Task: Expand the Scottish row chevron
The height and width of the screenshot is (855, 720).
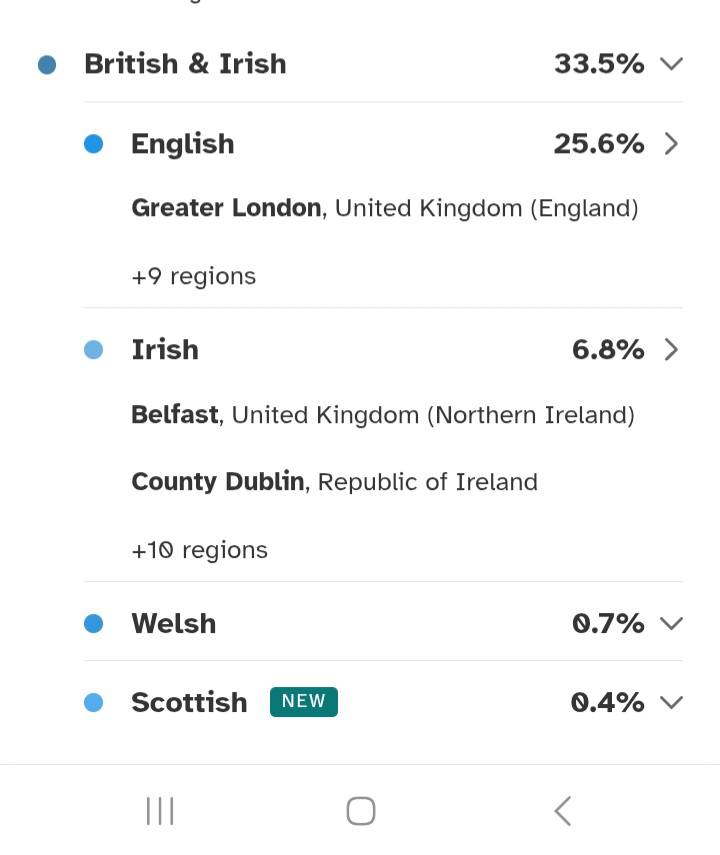Action: click(671, 703)
